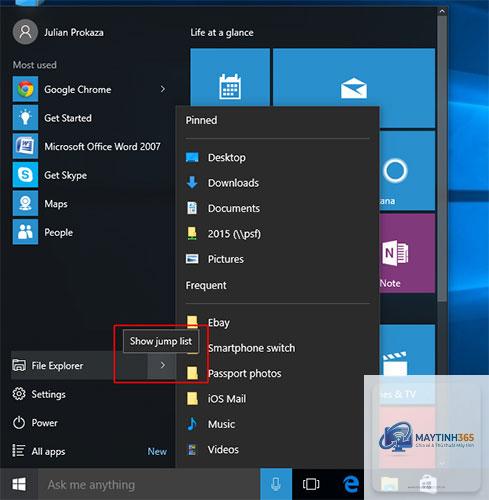Click the Windows Start button

coord(19,484)
